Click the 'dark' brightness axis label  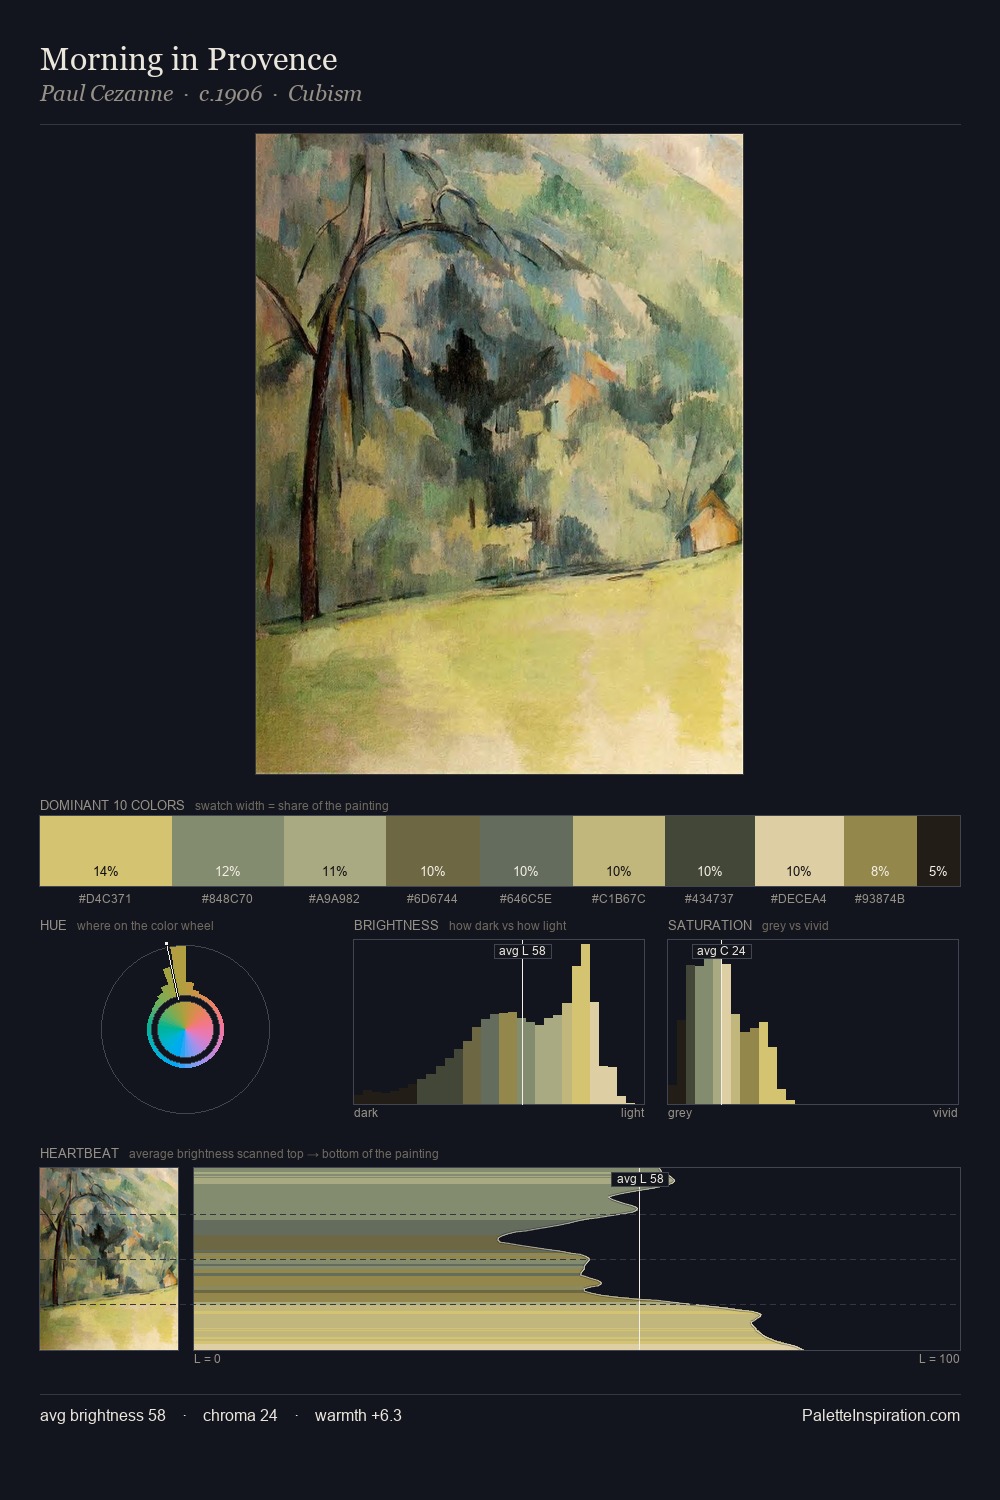[366, 1113]
